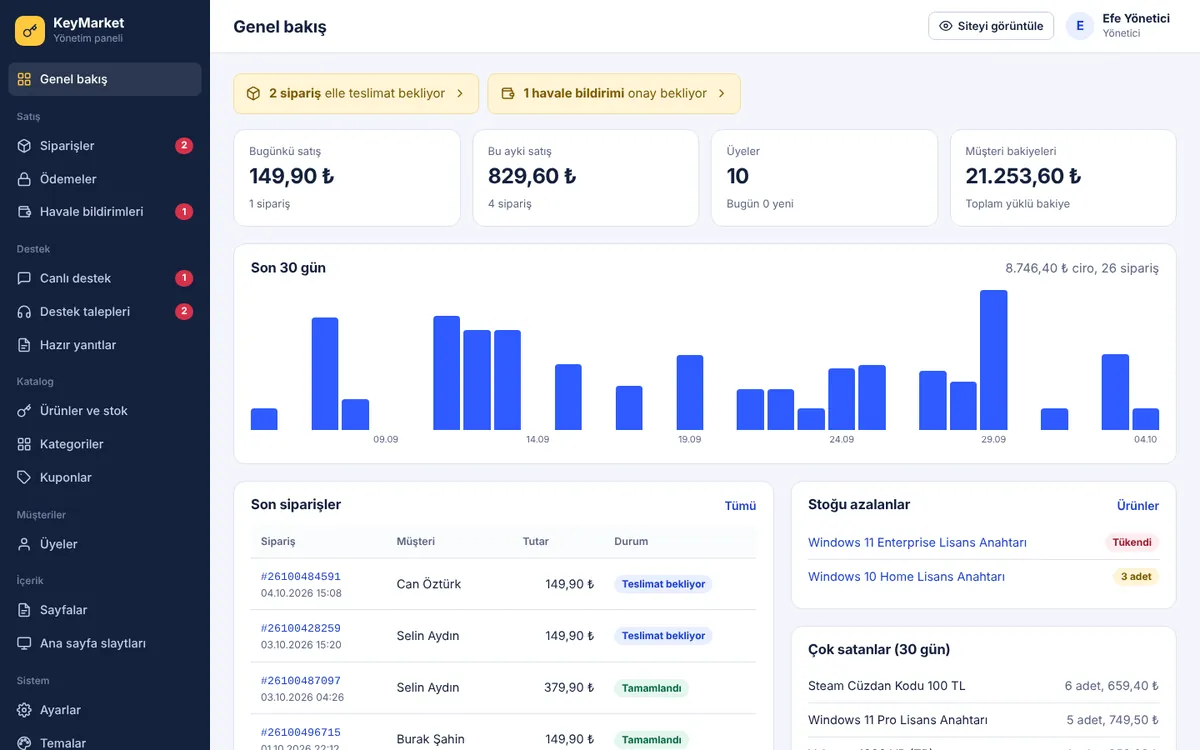1200x750 pixels.
Task: Click Windows 11 Pro Lisans Anahtarı bestseller
Action: 983,720
